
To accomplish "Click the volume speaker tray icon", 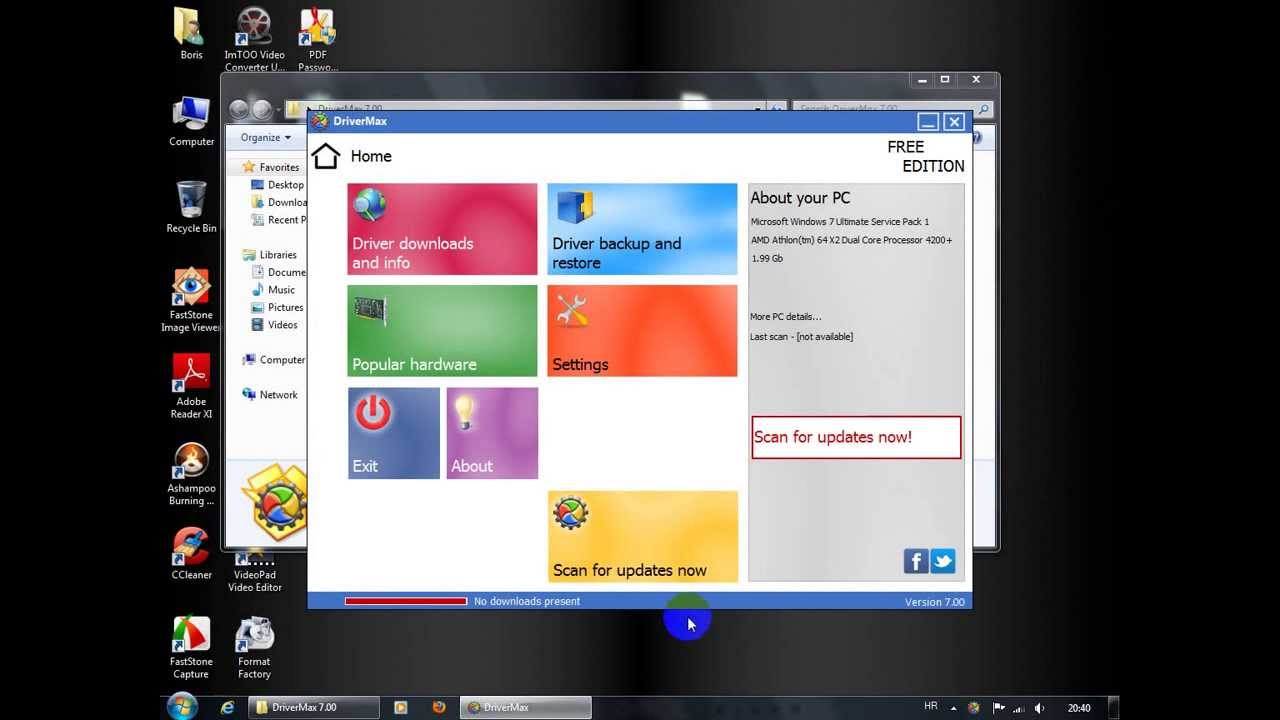I will click(1039, 708).
